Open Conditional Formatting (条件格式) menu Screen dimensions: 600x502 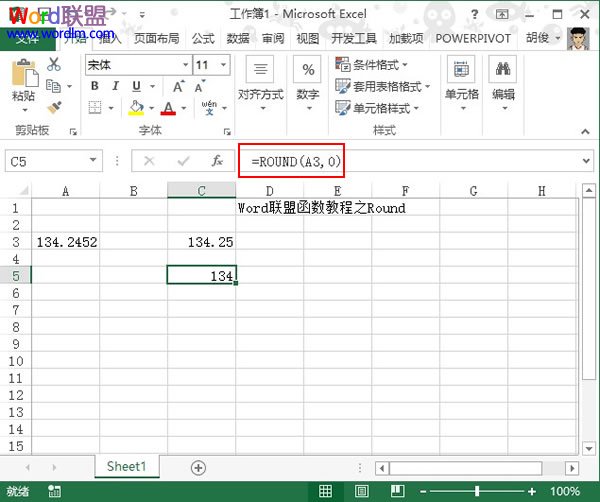point(371,65)
